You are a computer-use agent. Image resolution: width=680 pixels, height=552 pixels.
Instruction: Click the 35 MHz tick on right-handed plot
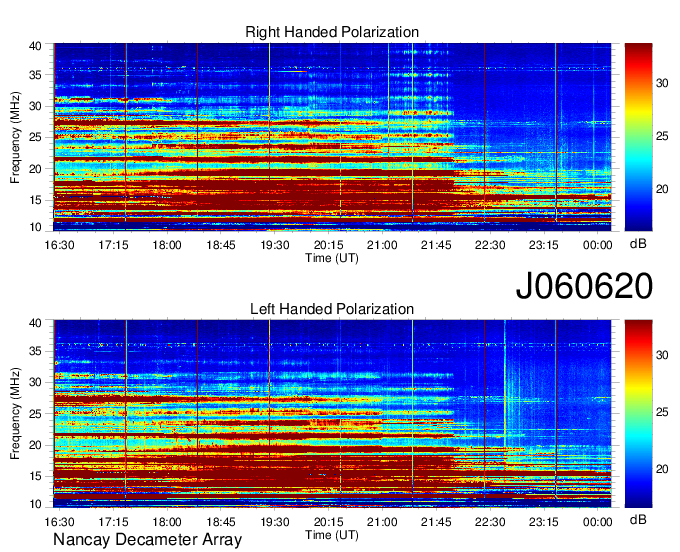point(35,75)
